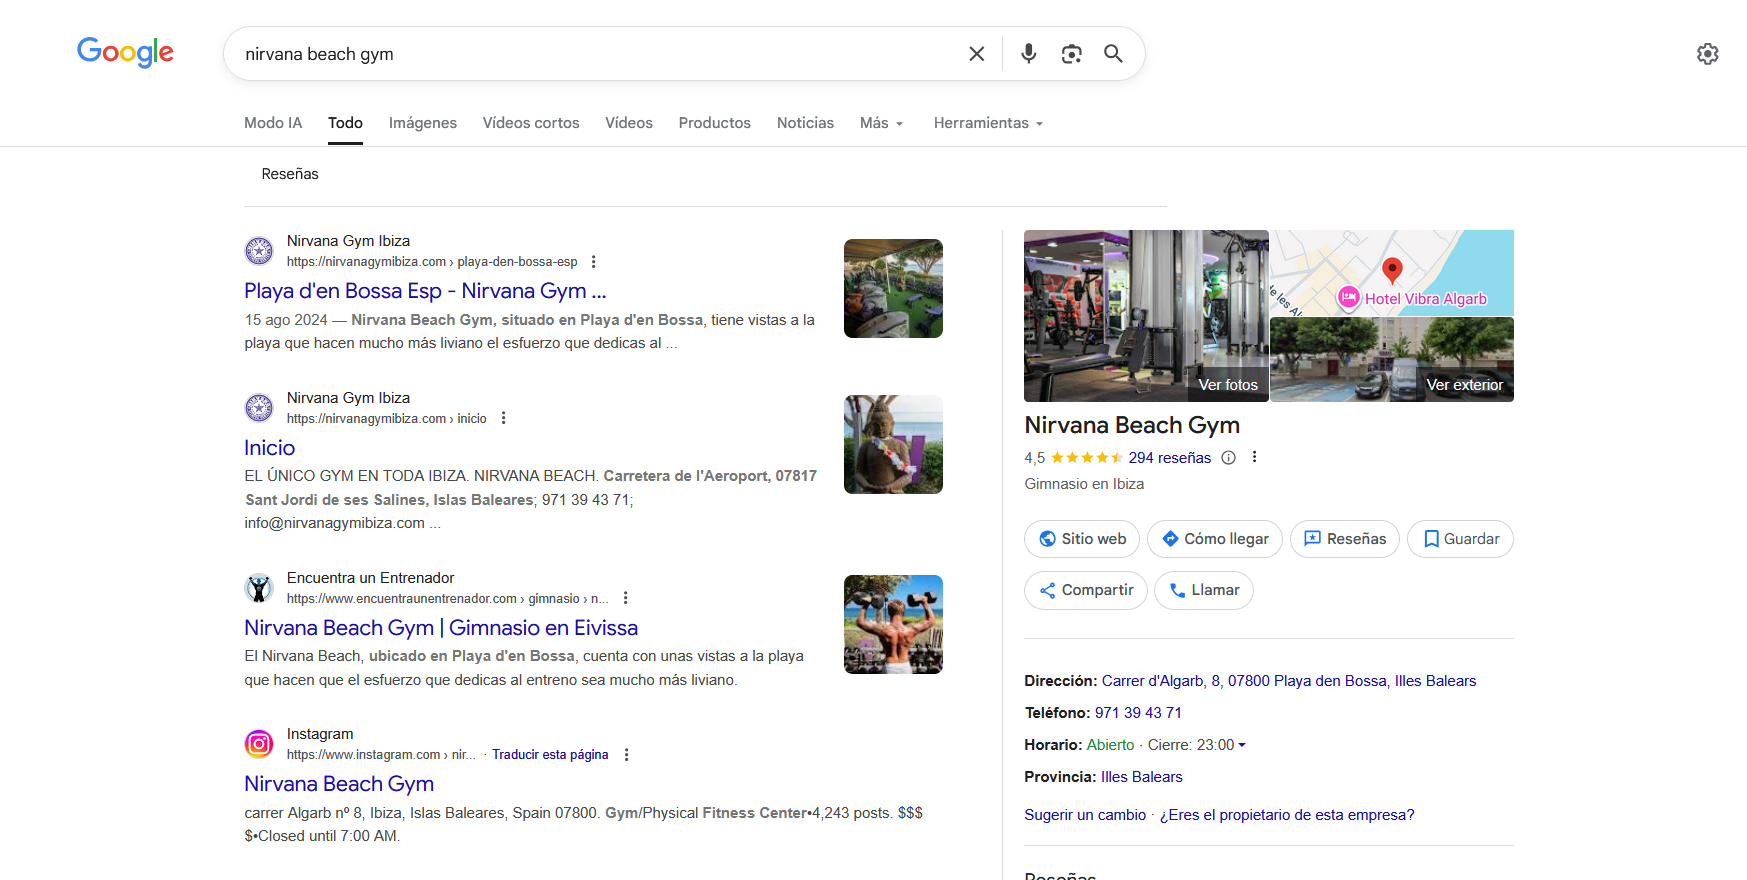Viewport: 1747px width, 880px height.
Task: Click the magnifying glass search icon
Action: click(1113, 54)
